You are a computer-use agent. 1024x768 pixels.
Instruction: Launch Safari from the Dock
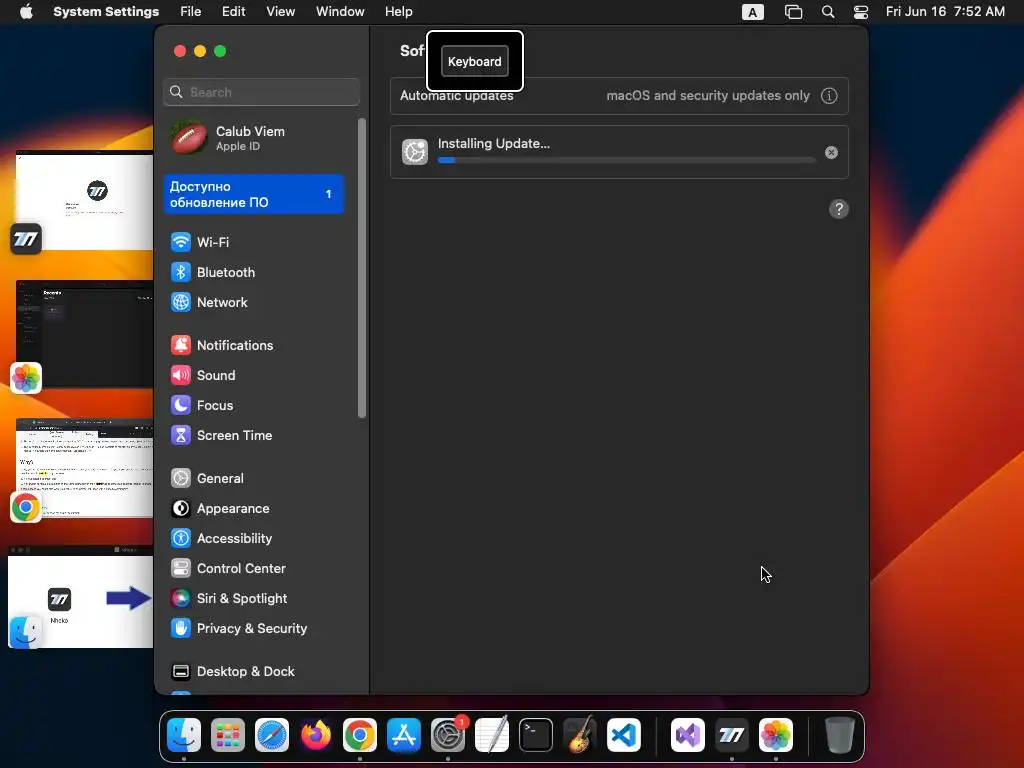point(272,735)
